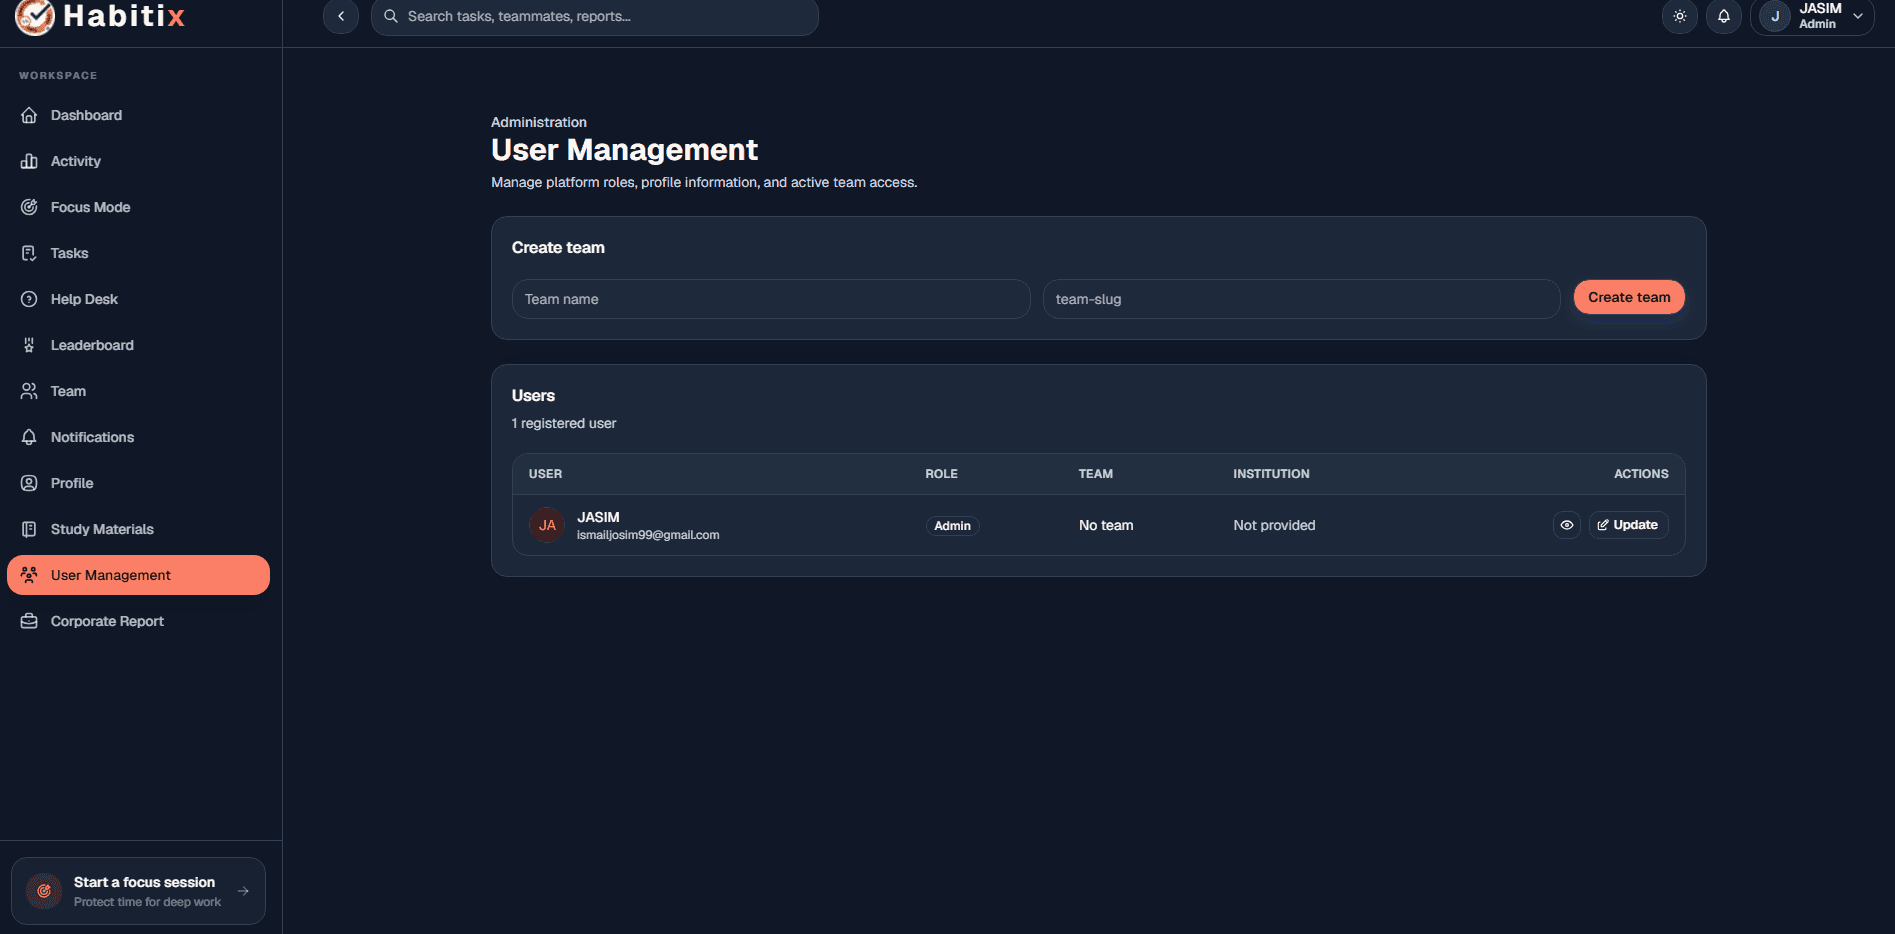Click the Habitix logo icon
The height and width of the screenshot is (934, 1895).
coord(35,16)
